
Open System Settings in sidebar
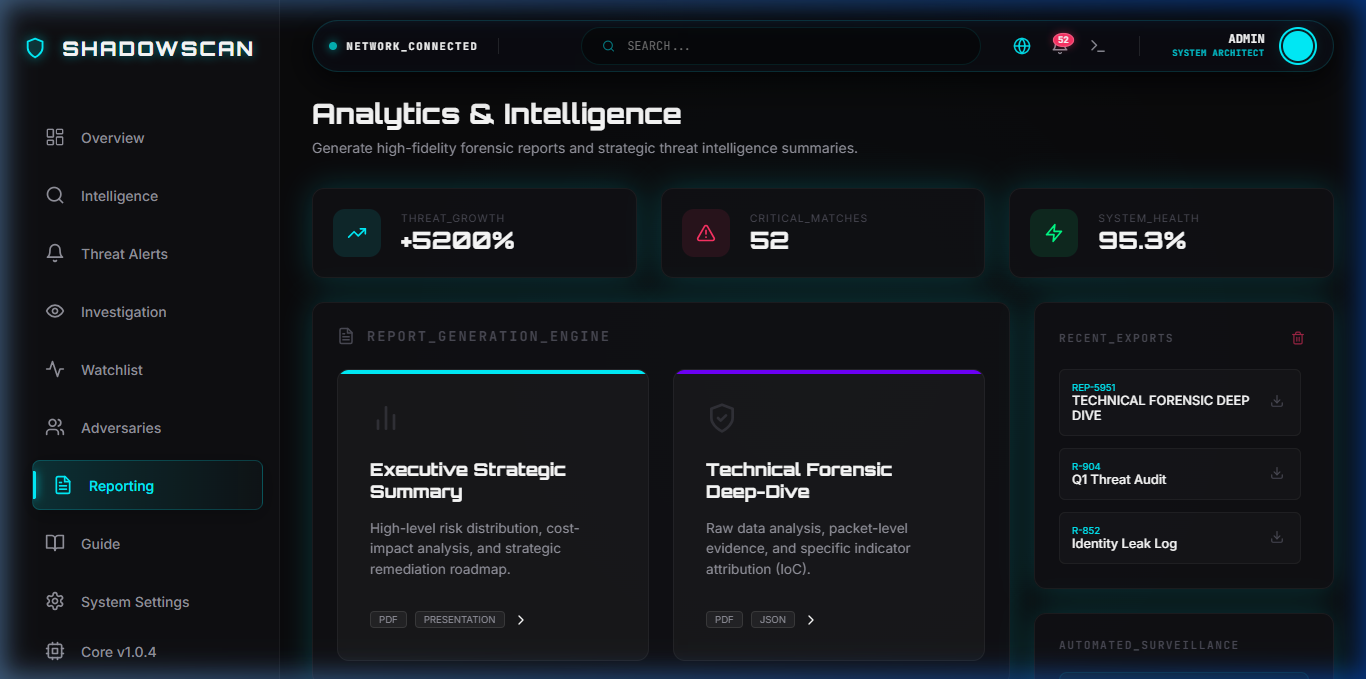pos(148,602)
